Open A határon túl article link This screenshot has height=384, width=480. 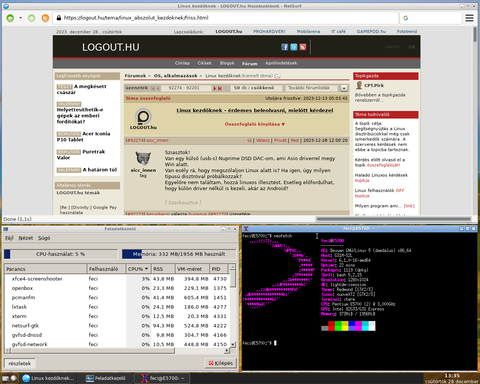click(x=100, y=170)
